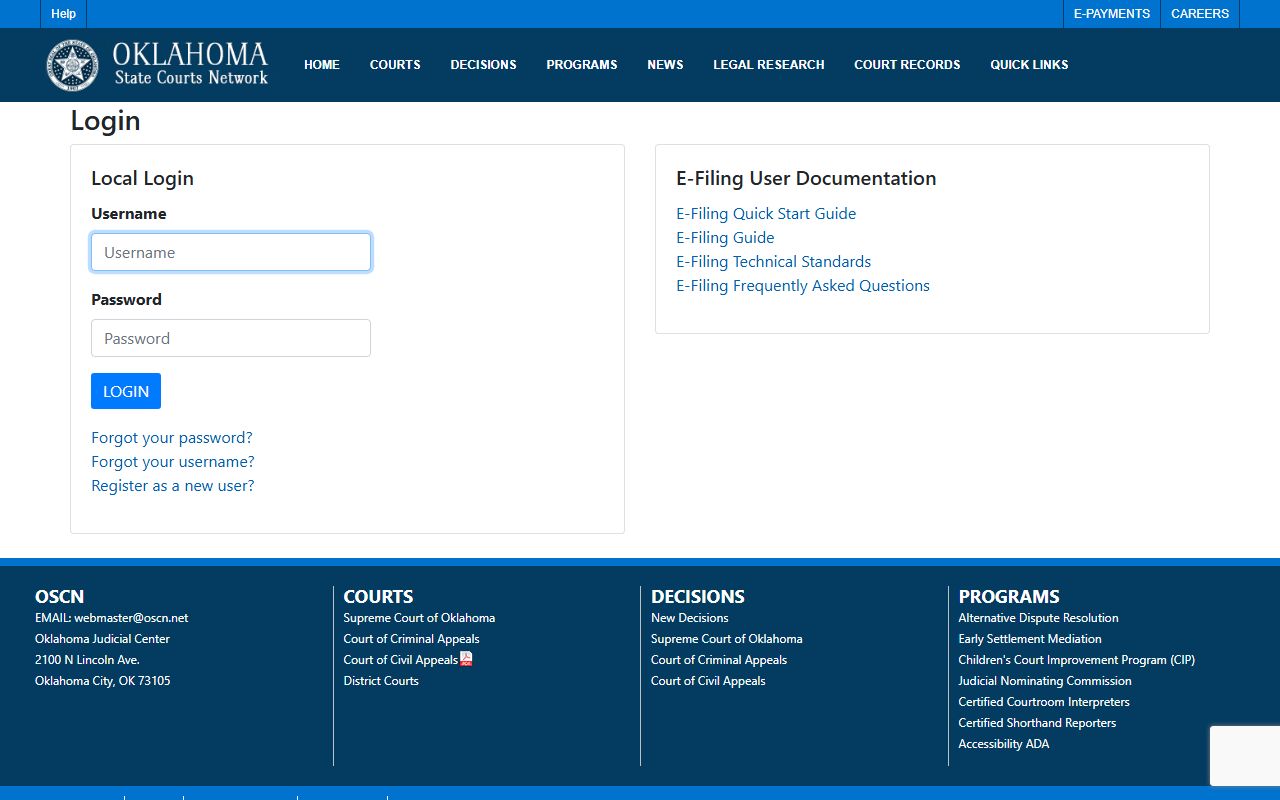Click the PROGRAMS footer heading
This screenshot has height=800, width=1280.
coord(1009,597)
